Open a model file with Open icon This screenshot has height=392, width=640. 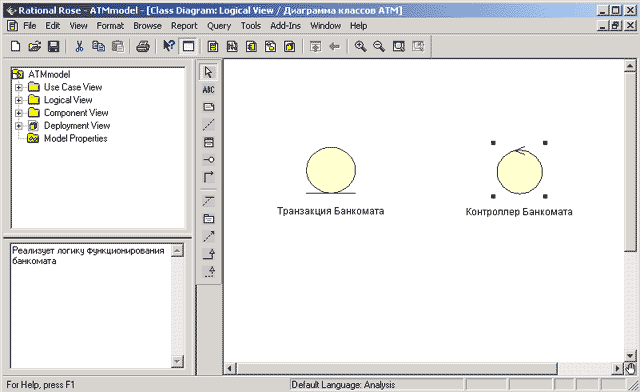coord(35,46)
